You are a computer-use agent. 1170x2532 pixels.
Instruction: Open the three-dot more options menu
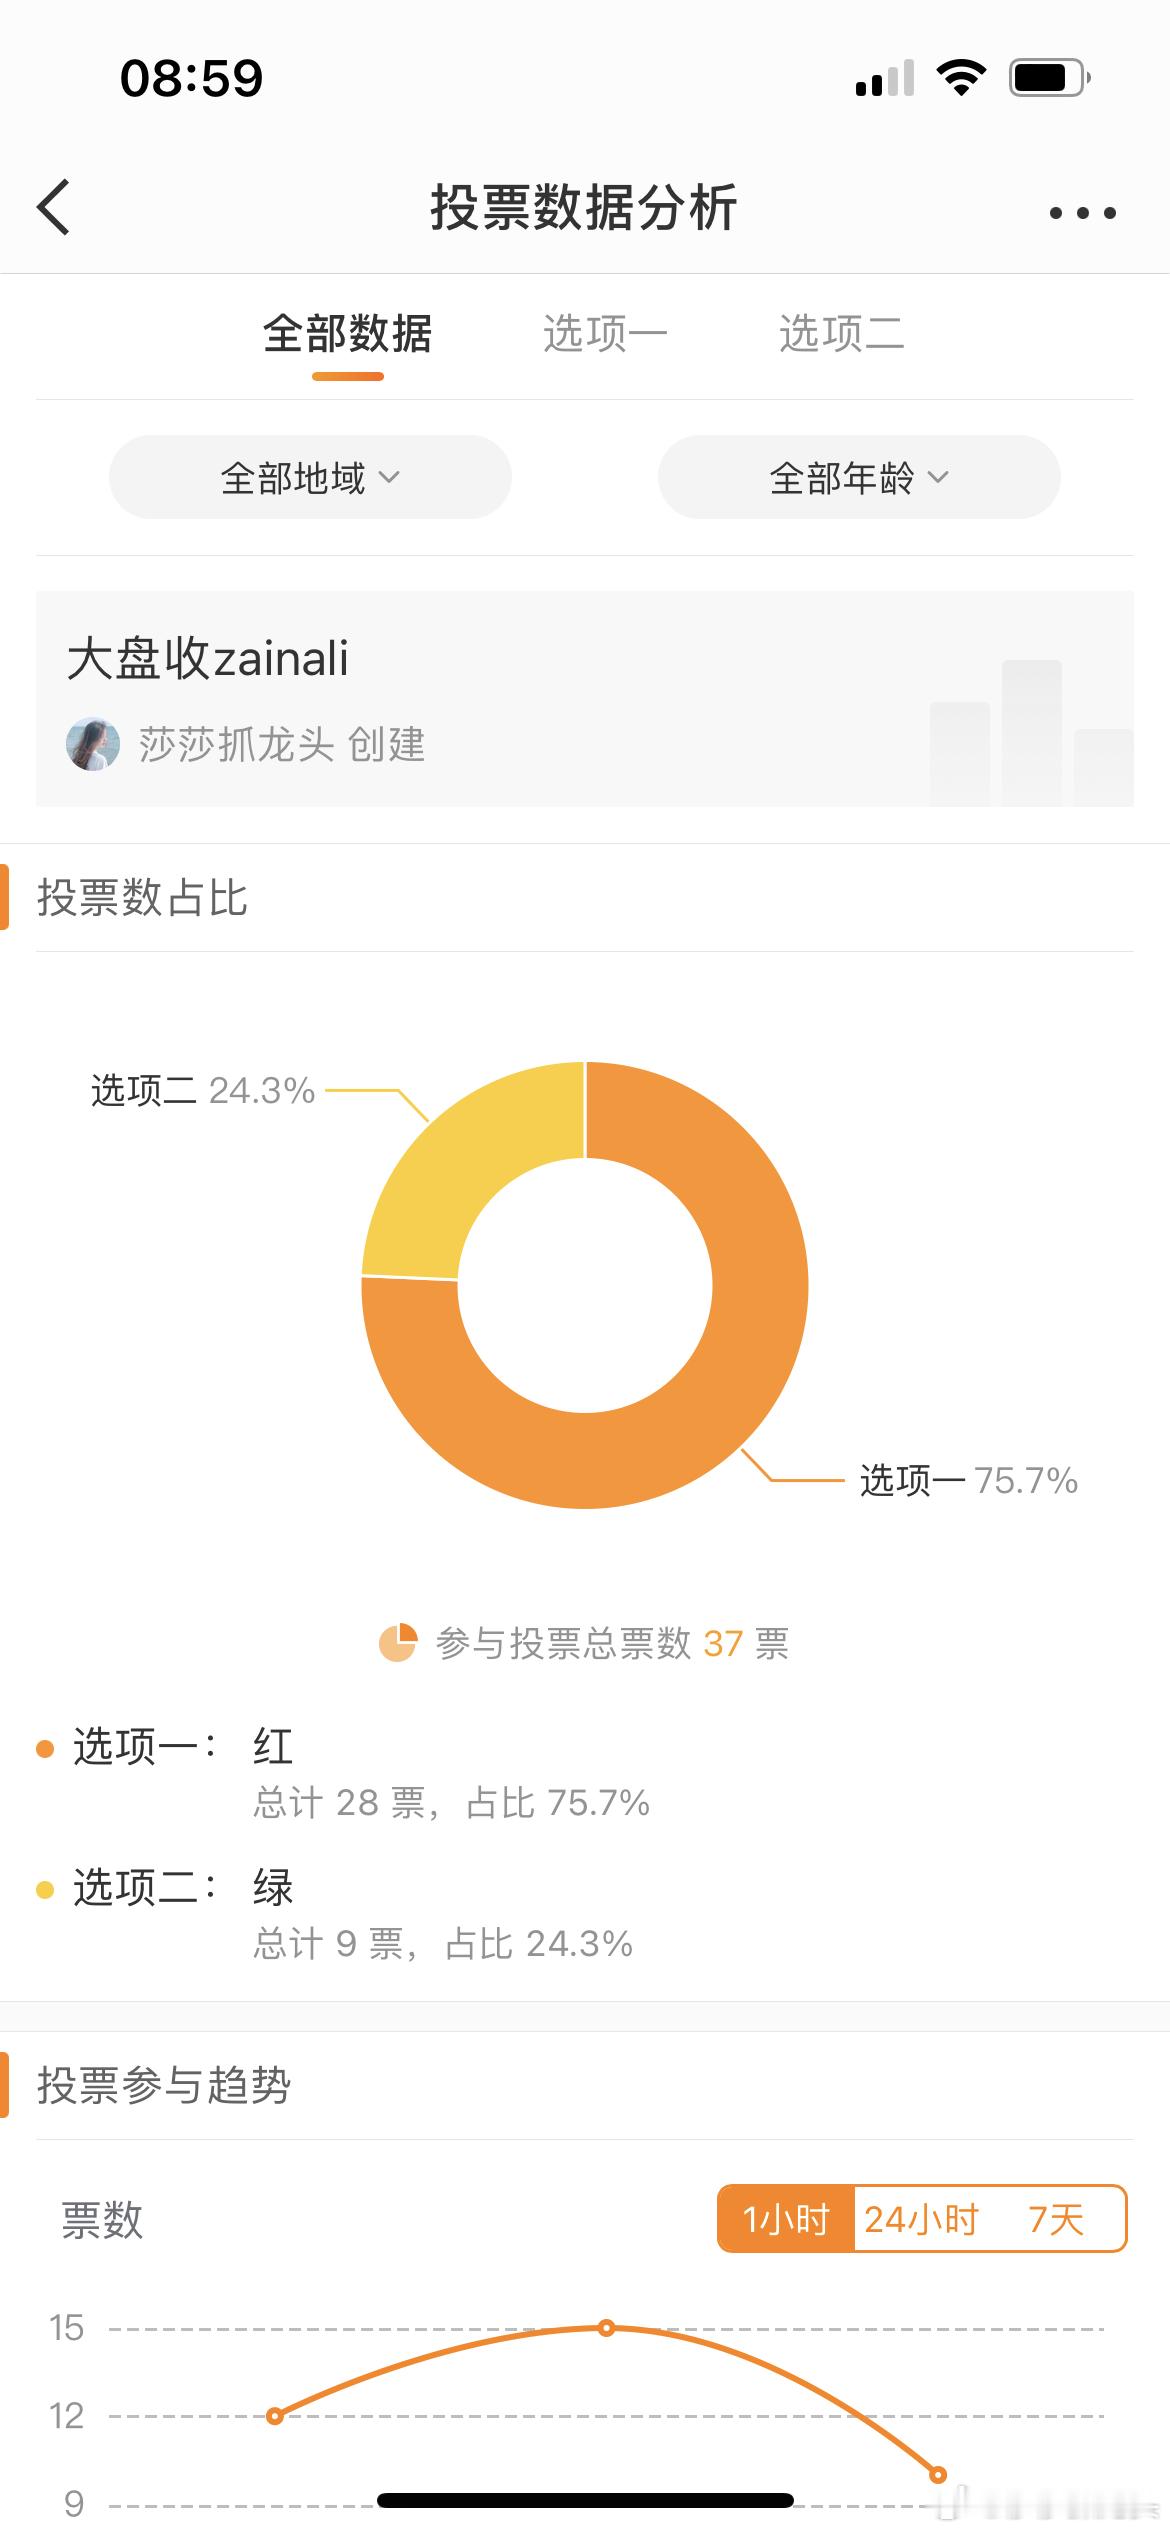pos(1082,212)
